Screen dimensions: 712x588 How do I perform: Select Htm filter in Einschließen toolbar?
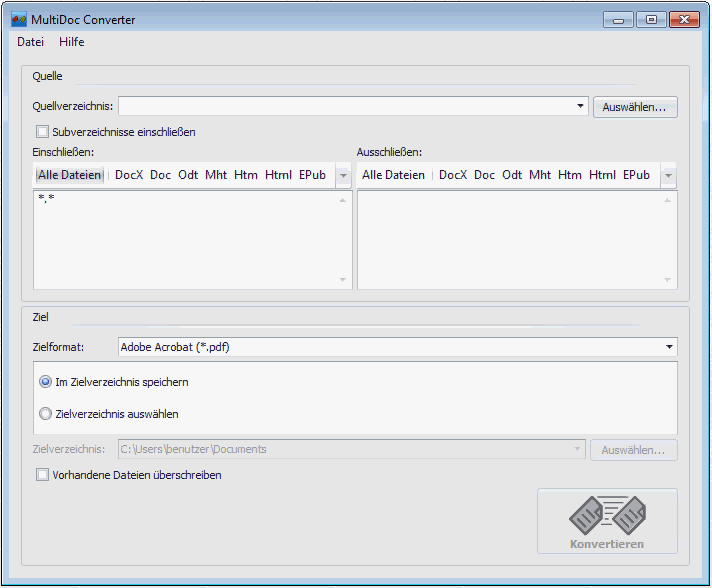coord(246,175)
